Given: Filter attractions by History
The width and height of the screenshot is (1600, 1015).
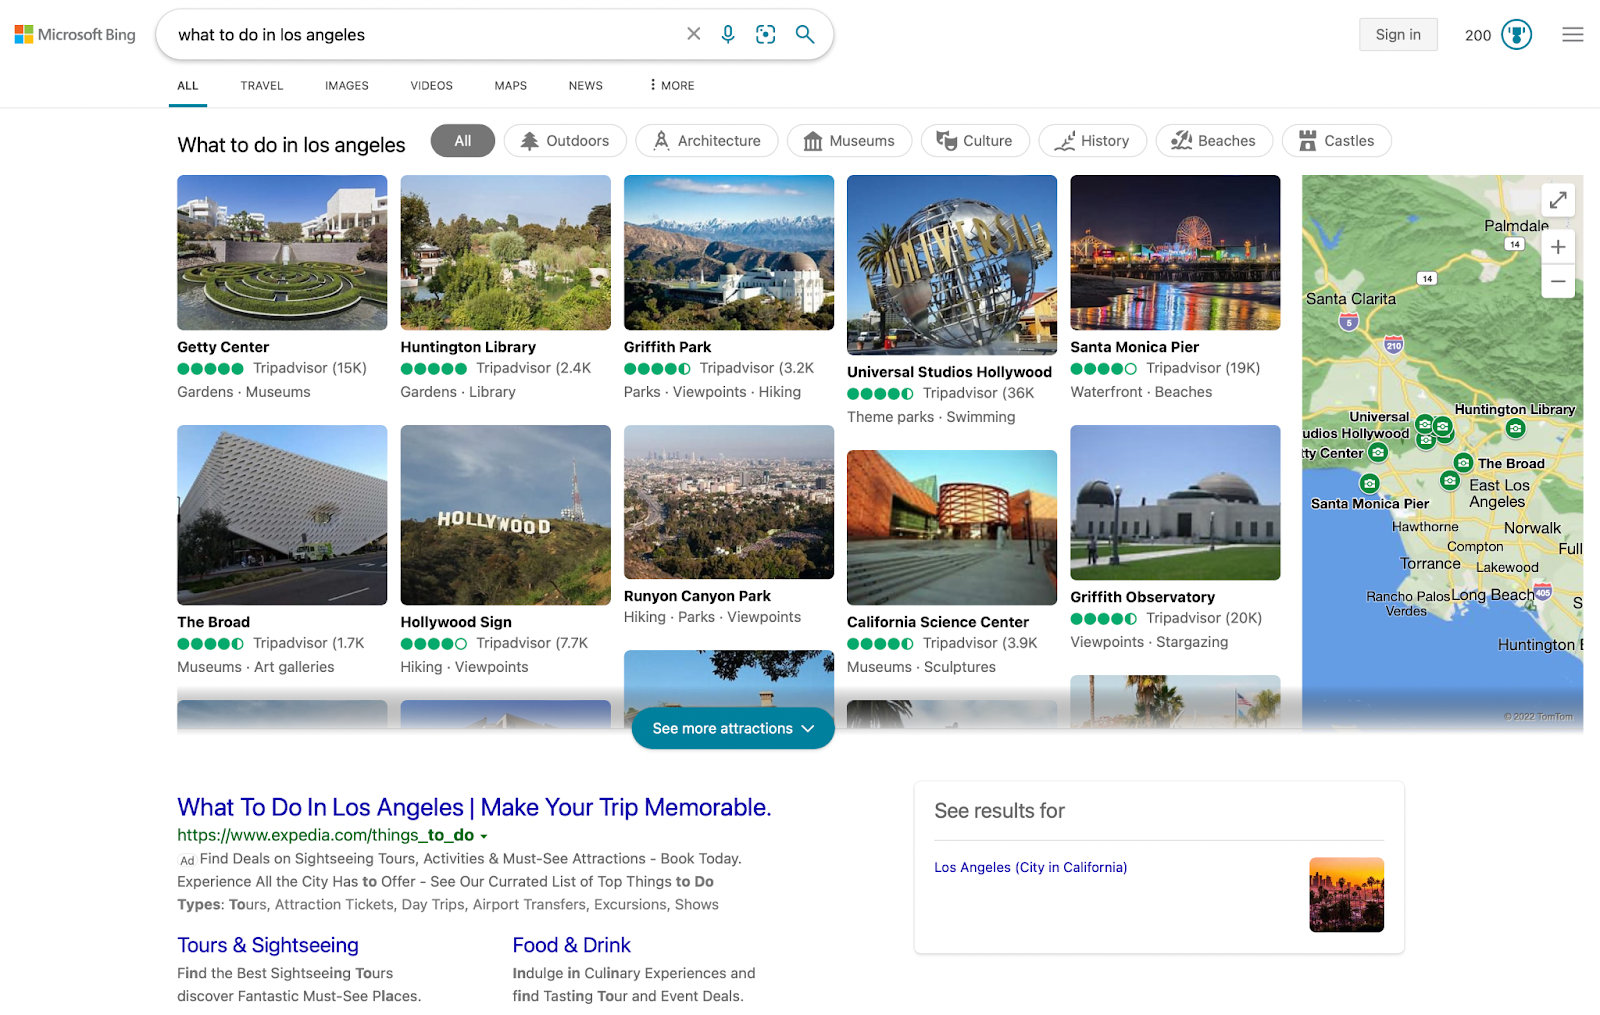Looking at the screenshot, I should click(x=1093, y=141).
